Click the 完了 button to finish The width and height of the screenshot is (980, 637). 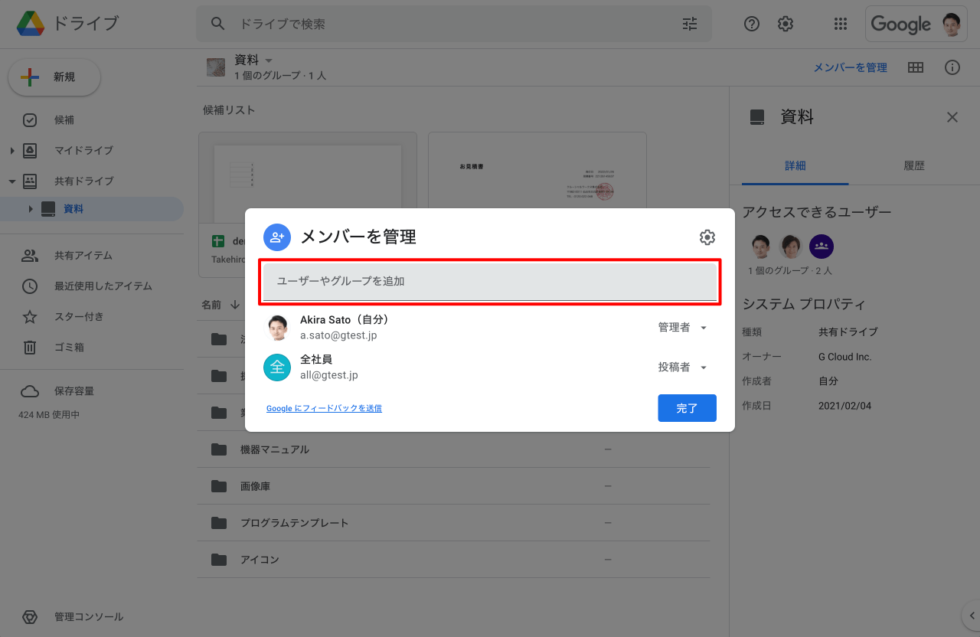[687, 408]
